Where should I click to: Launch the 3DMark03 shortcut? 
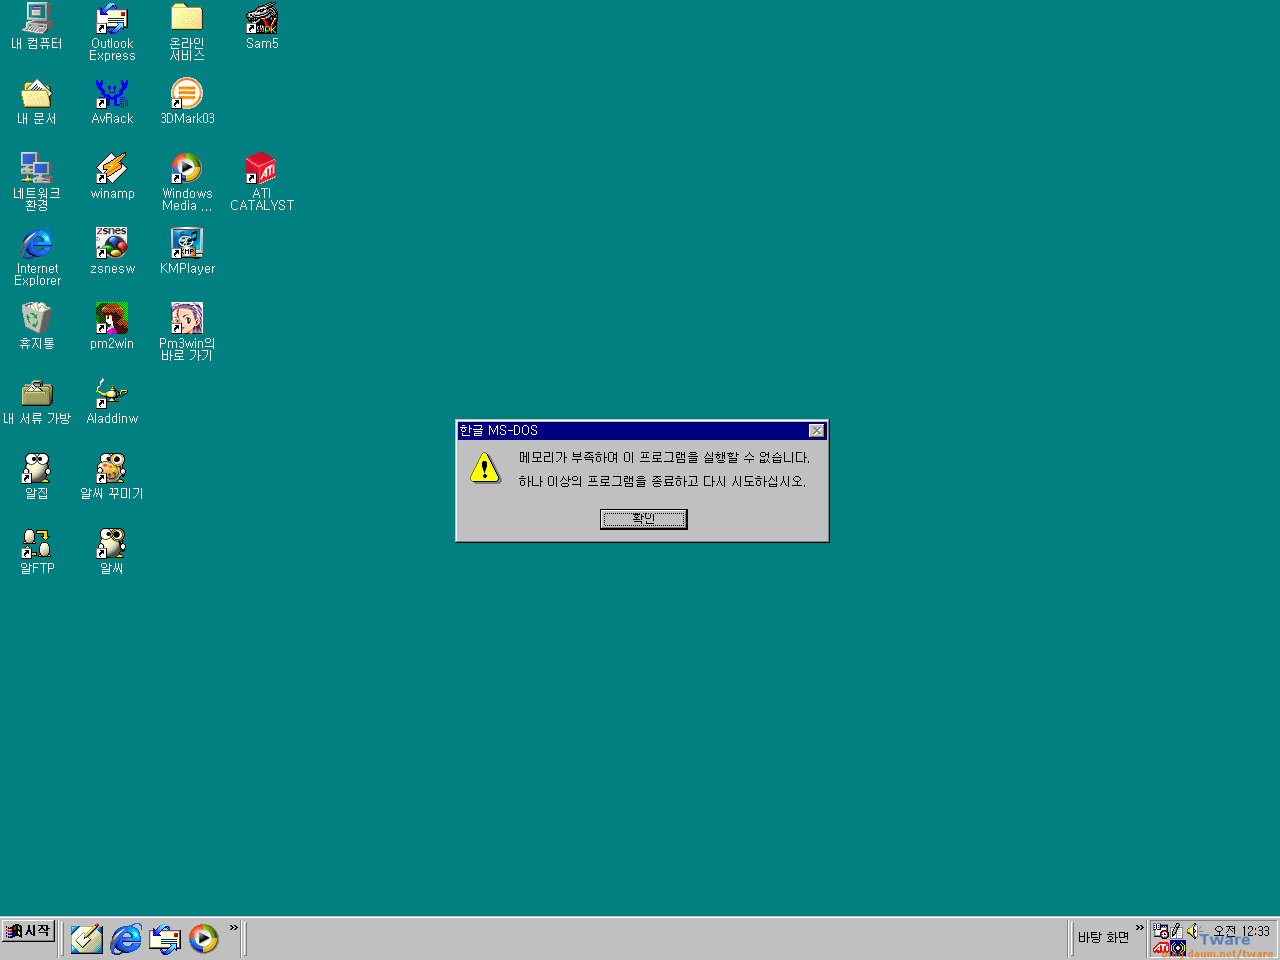coord(187,101)
